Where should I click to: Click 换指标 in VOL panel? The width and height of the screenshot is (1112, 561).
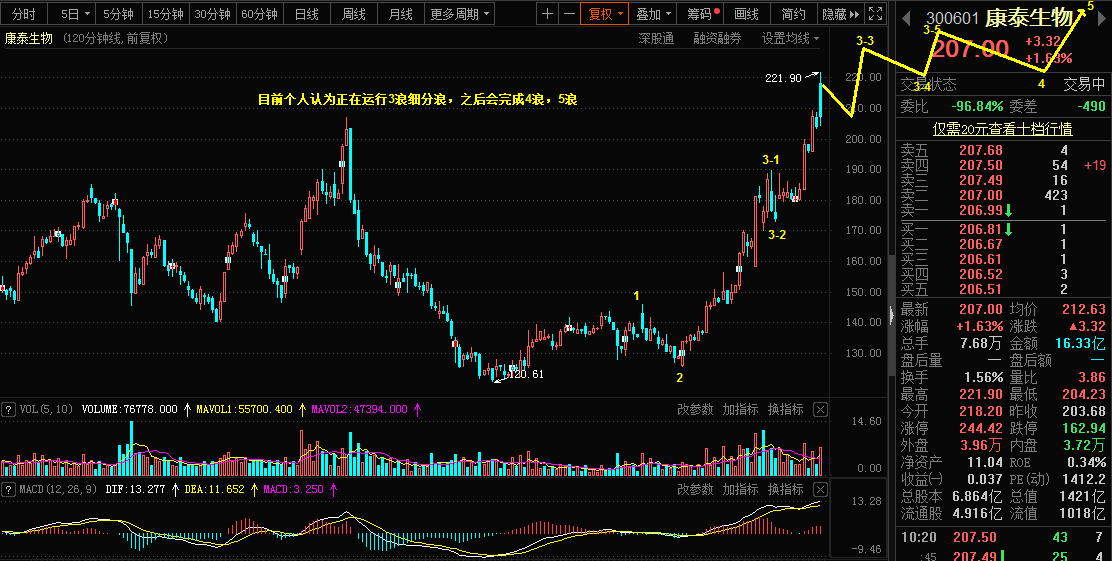tap(786, 409)
